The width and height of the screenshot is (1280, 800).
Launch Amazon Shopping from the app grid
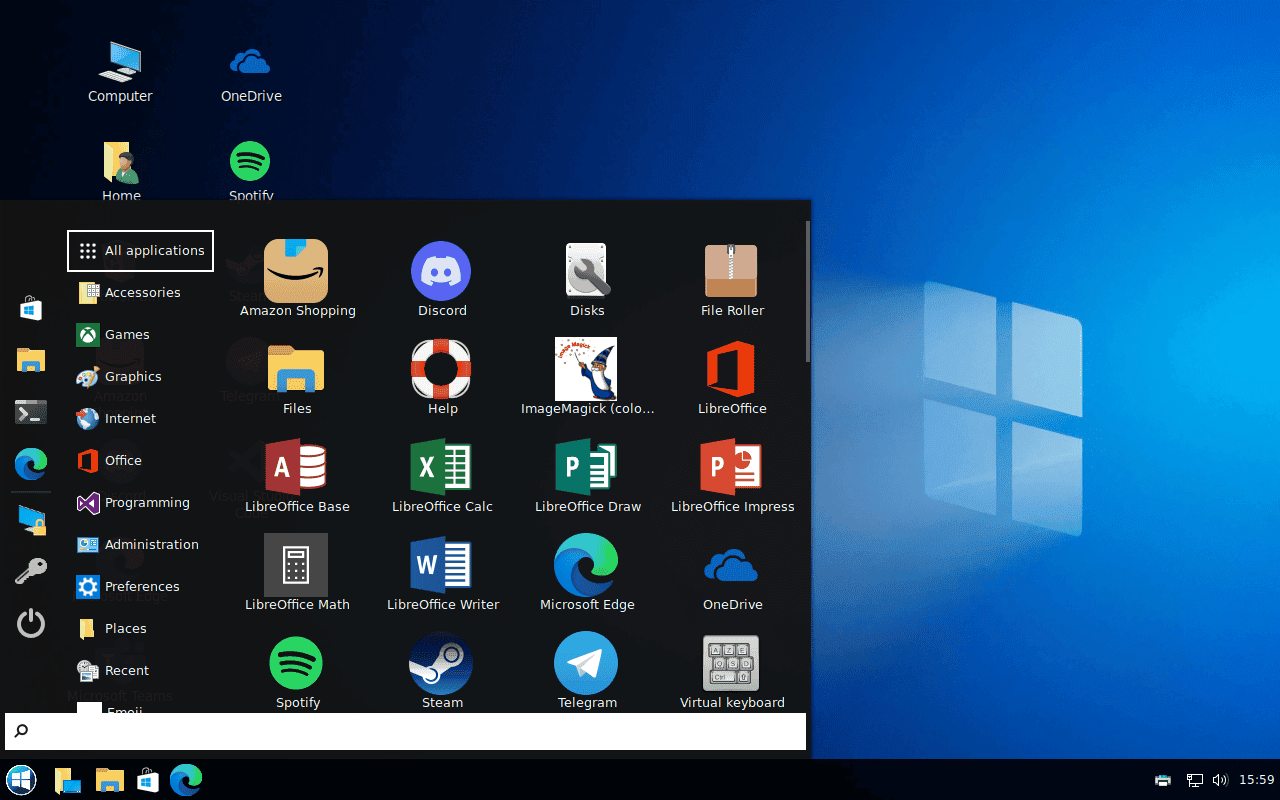click(297, 279)
